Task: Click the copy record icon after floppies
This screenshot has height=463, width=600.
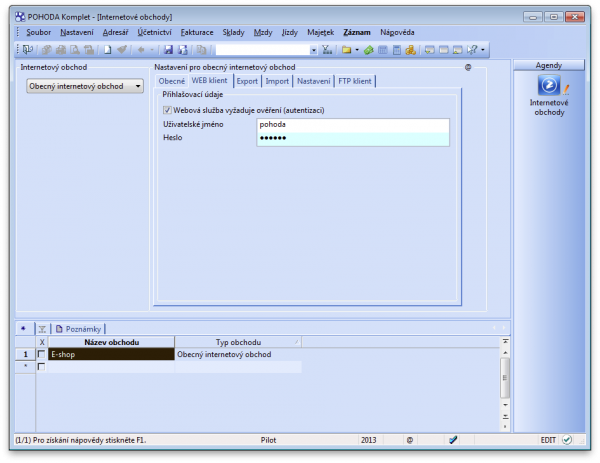Action: pyautogui.click(x=201, y=50)
